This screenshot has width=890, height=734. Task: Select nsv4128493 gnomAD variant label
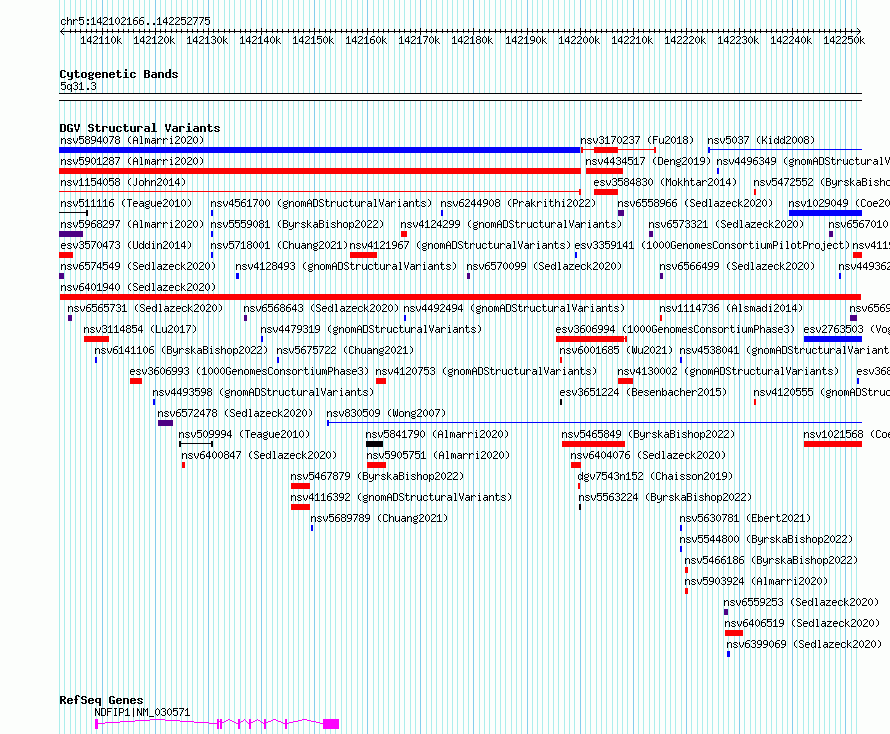[346, 266]
